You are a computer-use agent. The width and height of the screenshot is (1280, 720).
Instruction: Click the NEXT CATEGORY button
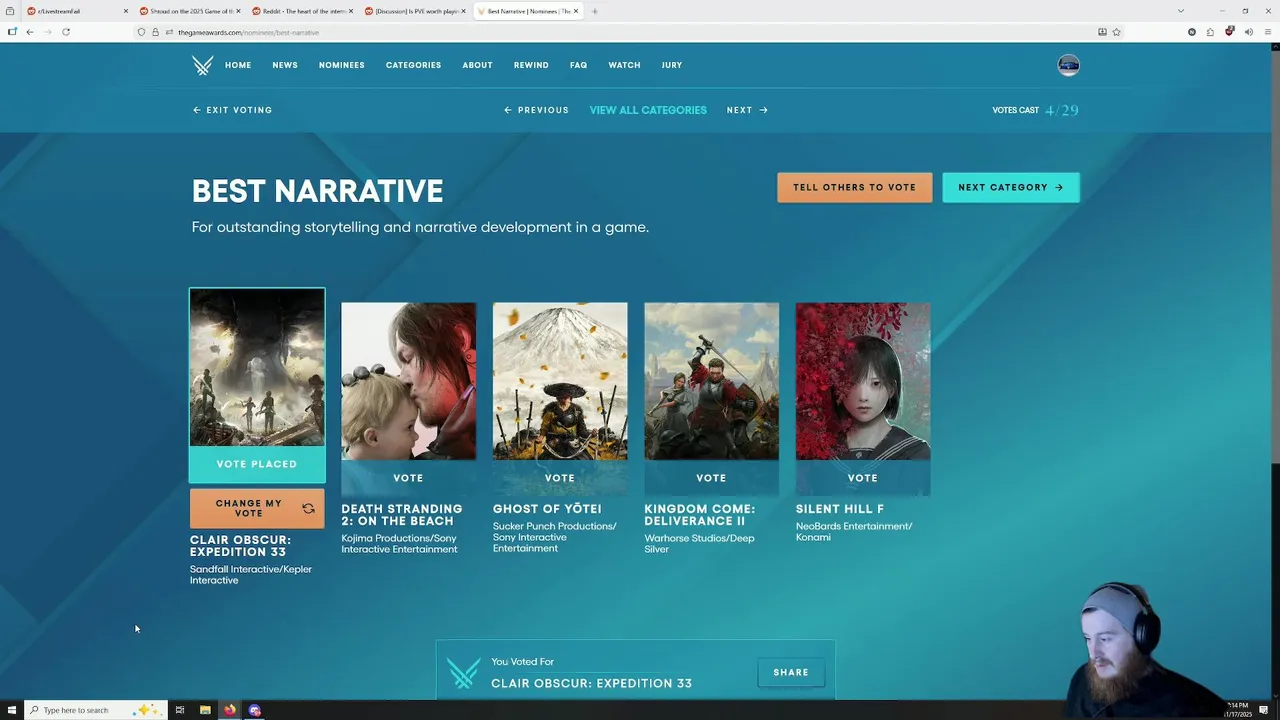pyautogui.click(x=1011, y=187)
